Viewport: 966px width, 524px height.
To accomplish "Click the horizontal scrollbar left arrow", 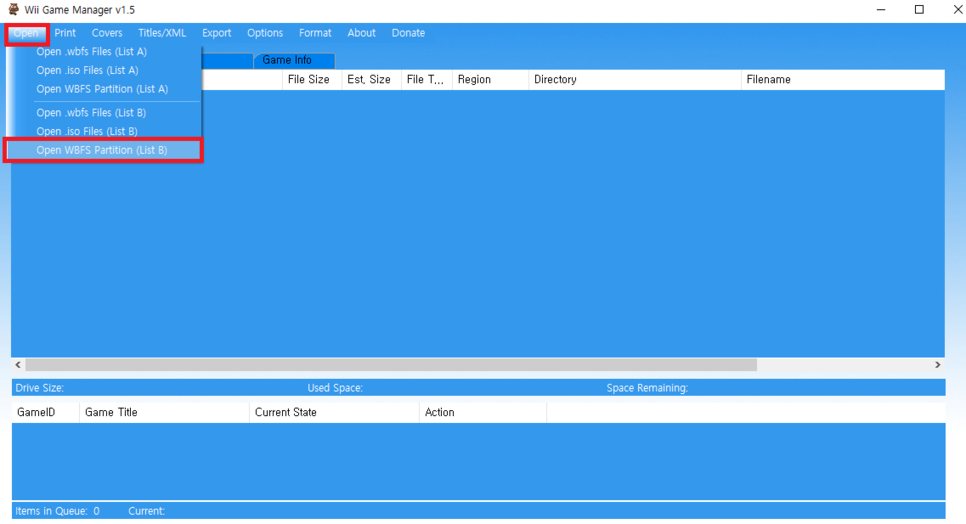I will [18, 365].
